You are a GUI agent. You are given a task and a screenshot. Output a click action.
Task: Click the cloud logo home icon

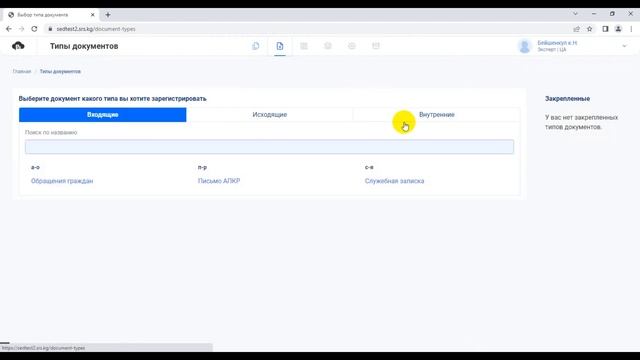point(18,46)
